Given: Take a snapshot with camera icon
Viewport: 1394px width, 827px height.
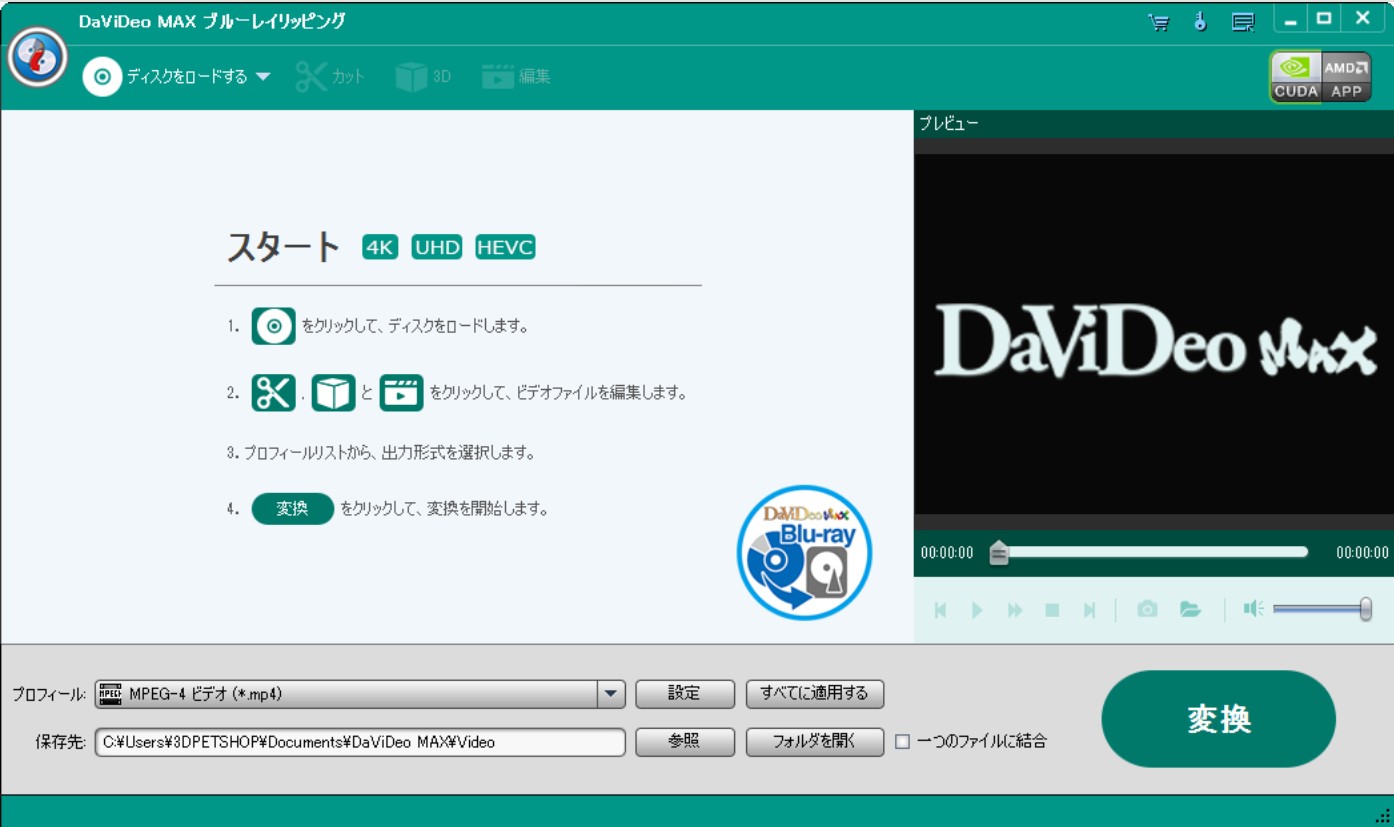Looking at the screenshot, I should point(1147,609).
